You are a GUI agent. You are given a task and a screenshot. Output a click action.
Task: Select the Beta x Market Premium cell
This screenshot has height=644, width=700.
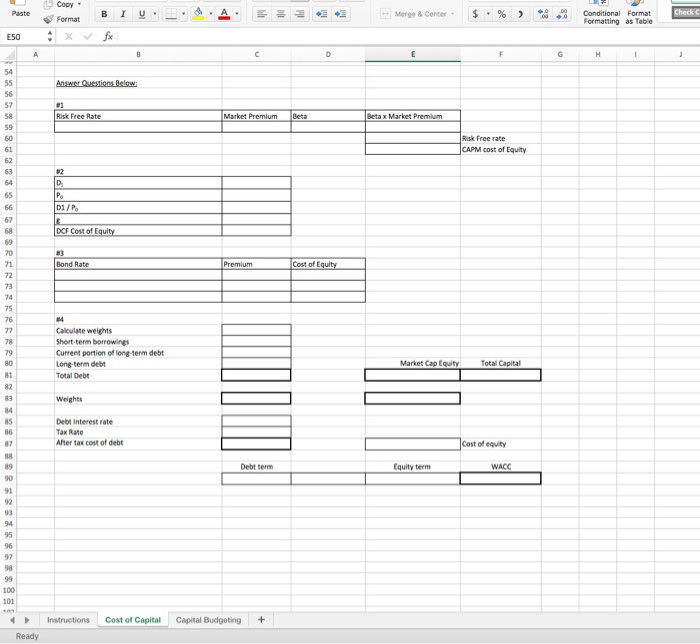click(x=413, y=116)
